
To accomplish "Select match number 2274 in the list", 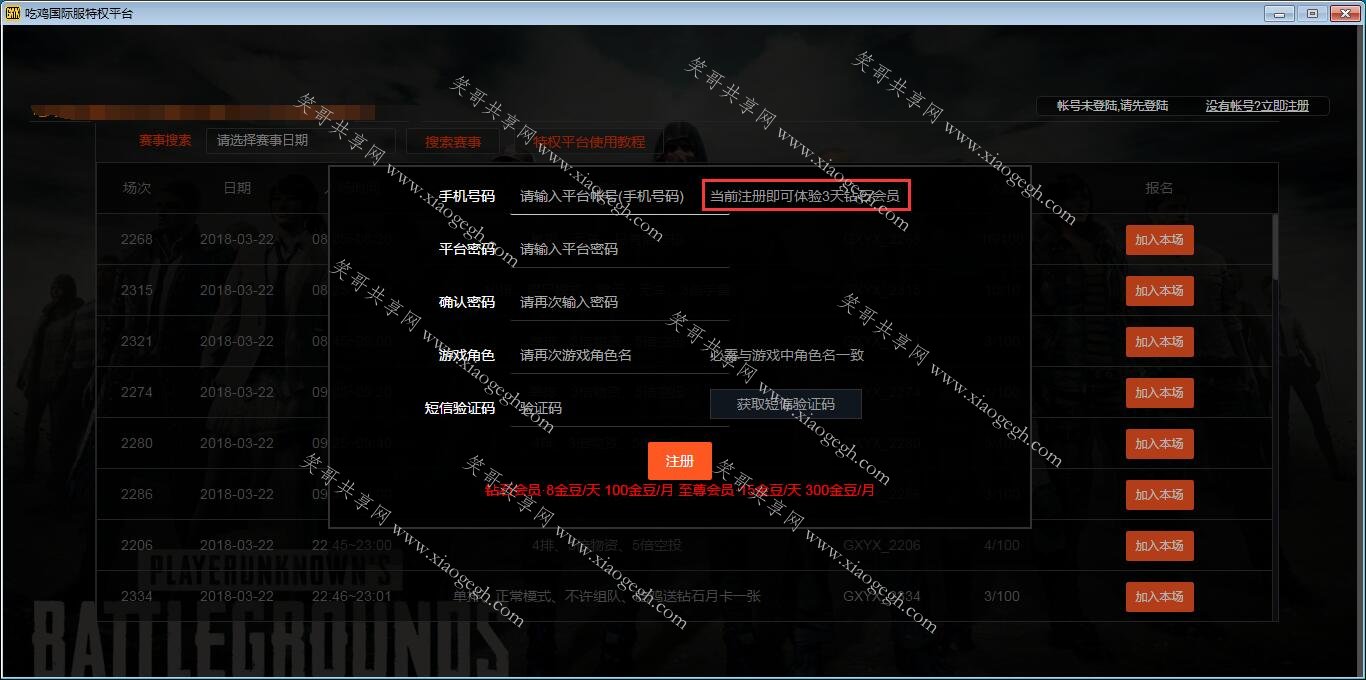I will point(137,392).
